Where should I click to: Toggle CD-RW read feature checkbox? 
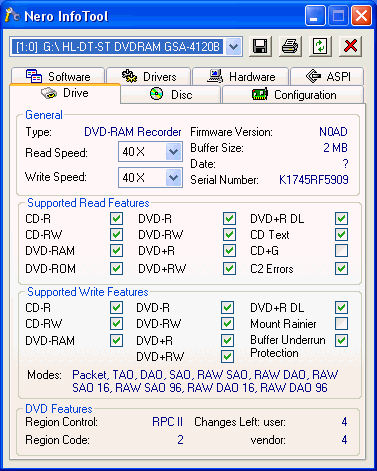(x=116, y=235)
